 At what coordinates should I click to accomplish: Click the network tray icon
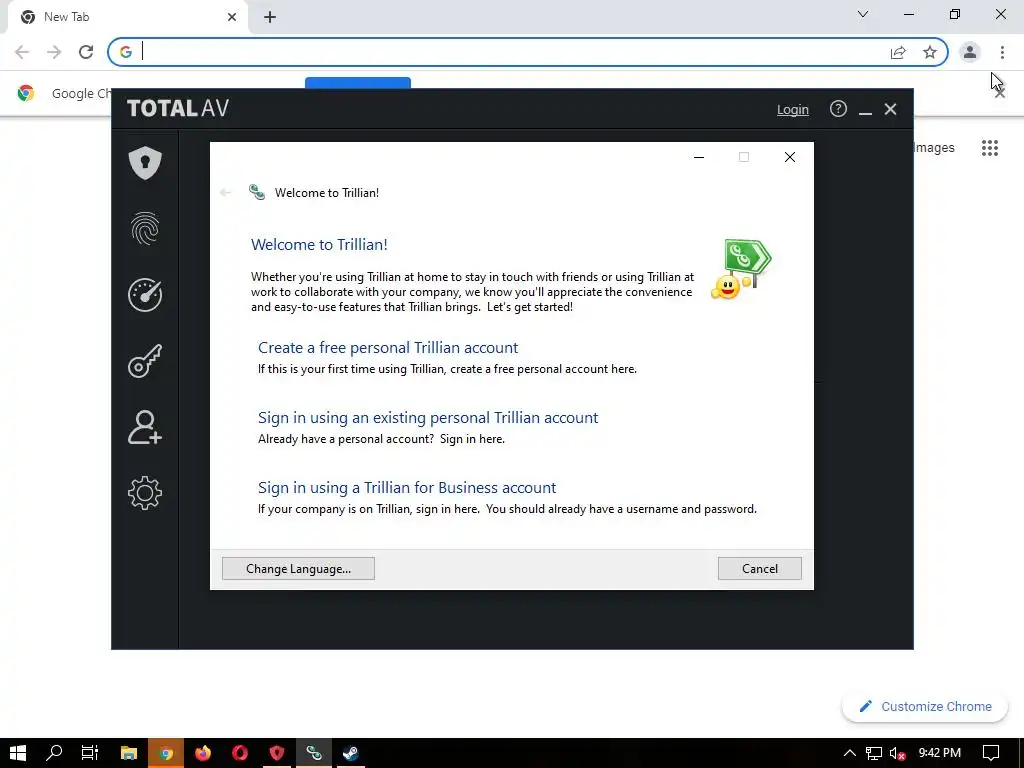click(874, 753)
